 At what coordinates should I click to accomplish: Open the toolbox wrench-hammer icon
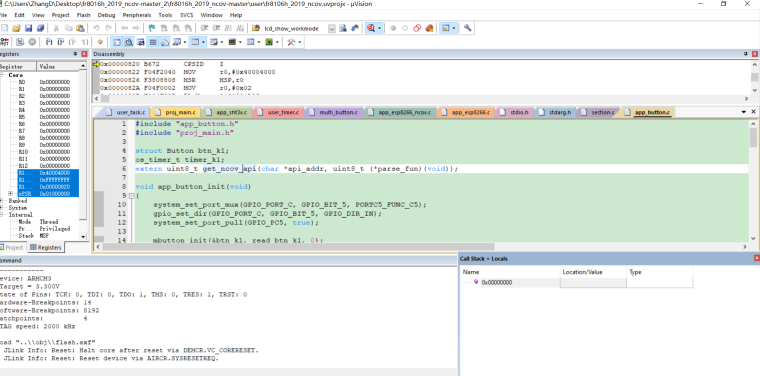pyautogui.click(x=291, y=42)
